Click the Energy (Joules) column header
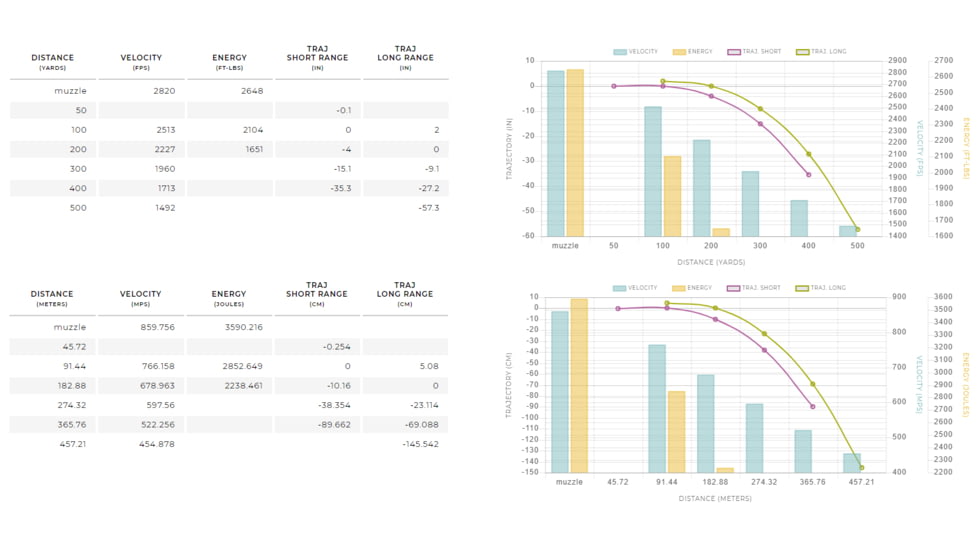This screenshot has width=978, height=550. (229, 298)
